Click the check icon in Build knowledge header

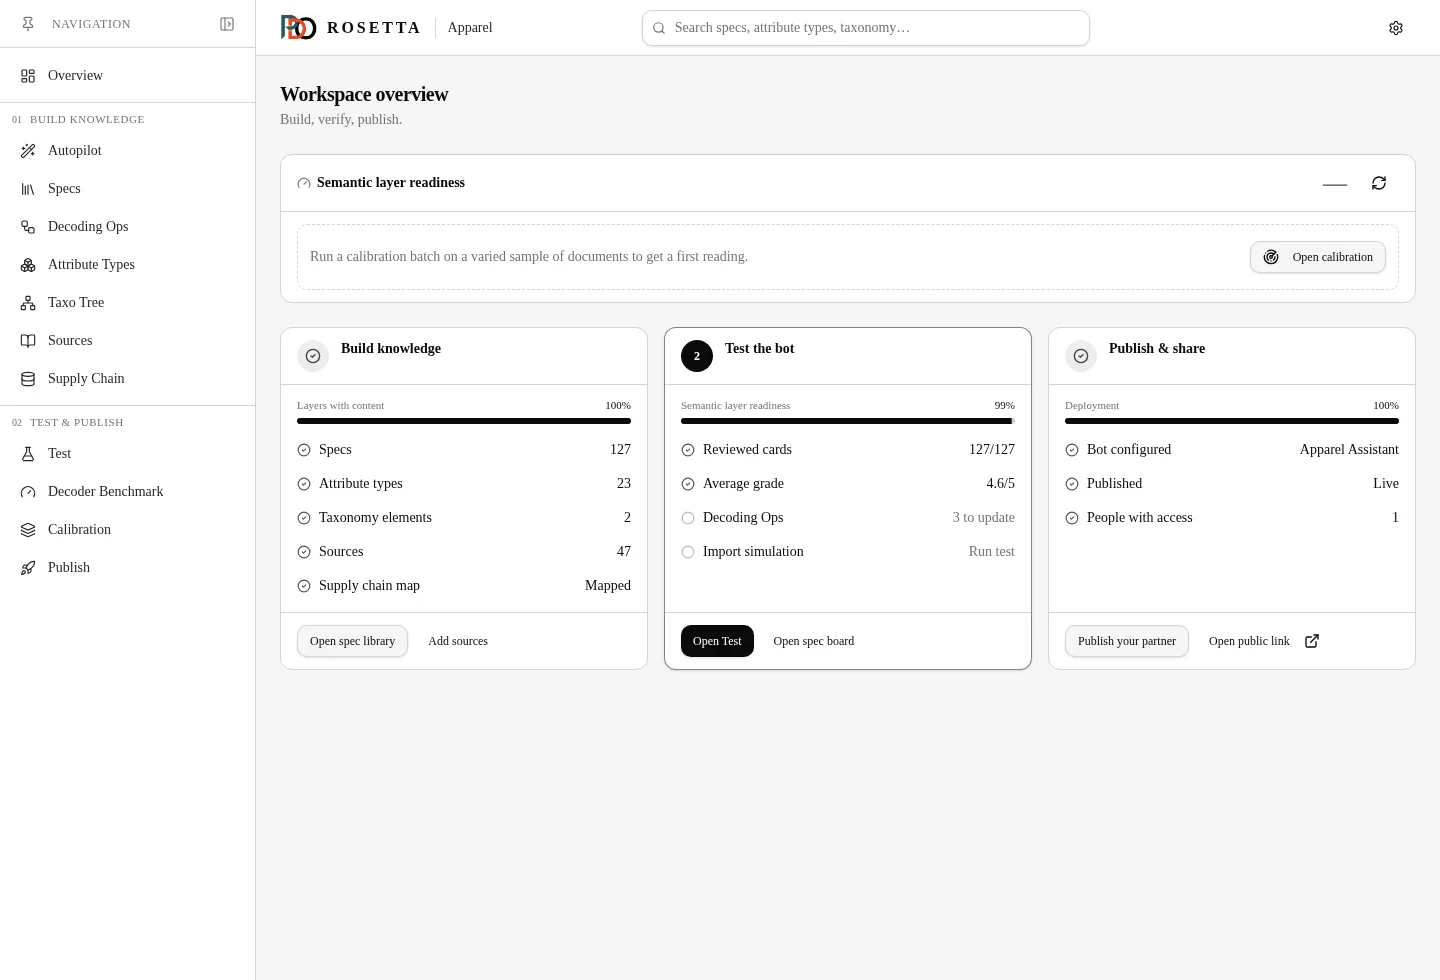(313, 356)
